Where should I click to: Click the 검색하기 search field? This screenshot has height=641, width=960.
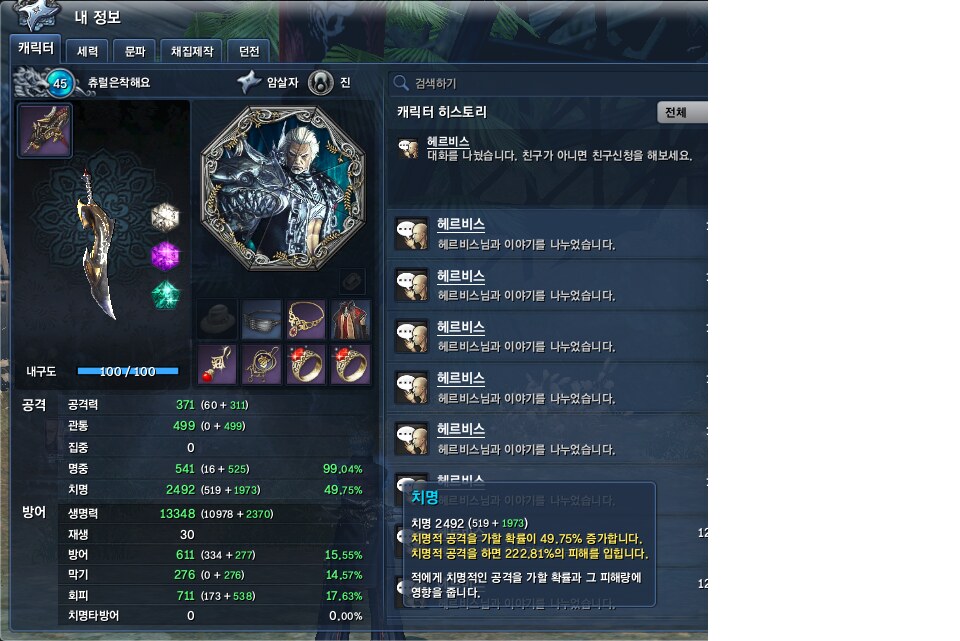tap(548, 83)
